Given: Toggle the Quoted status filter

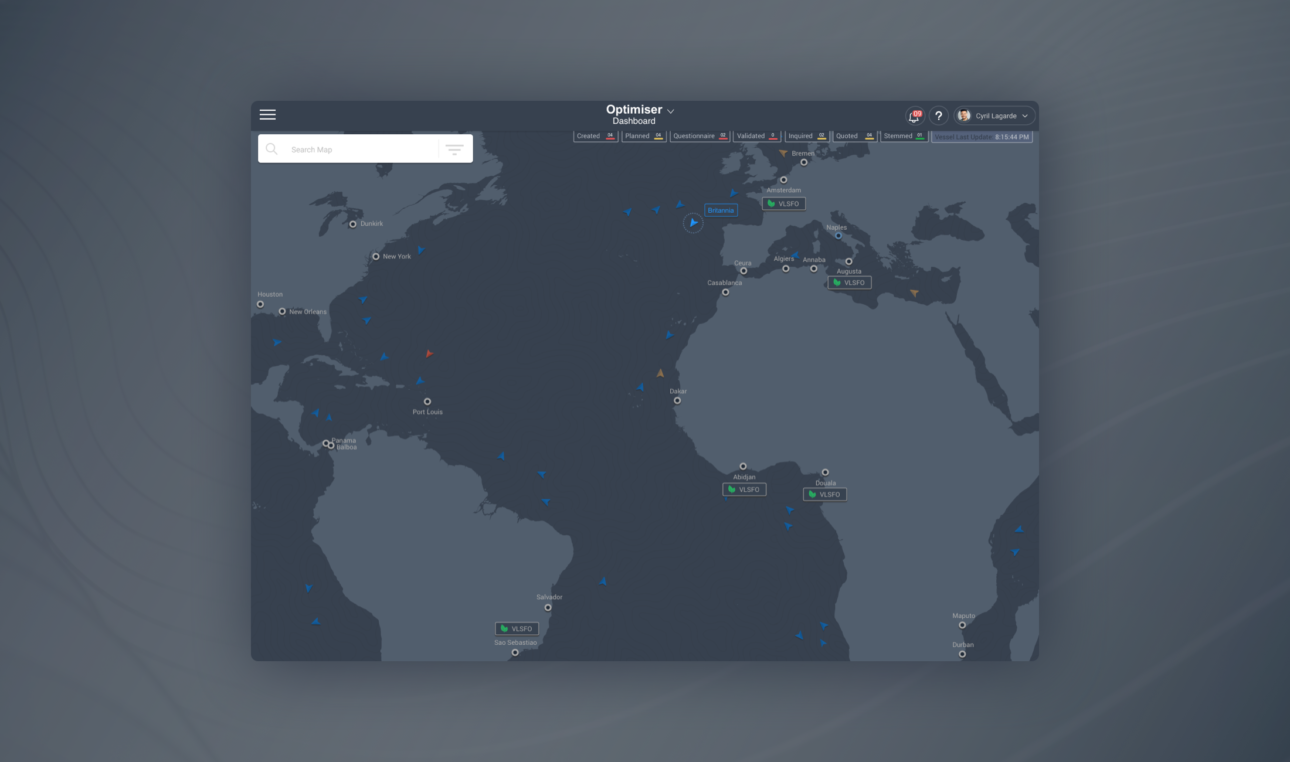Looking at the screenshot, I should coord(855,136).
